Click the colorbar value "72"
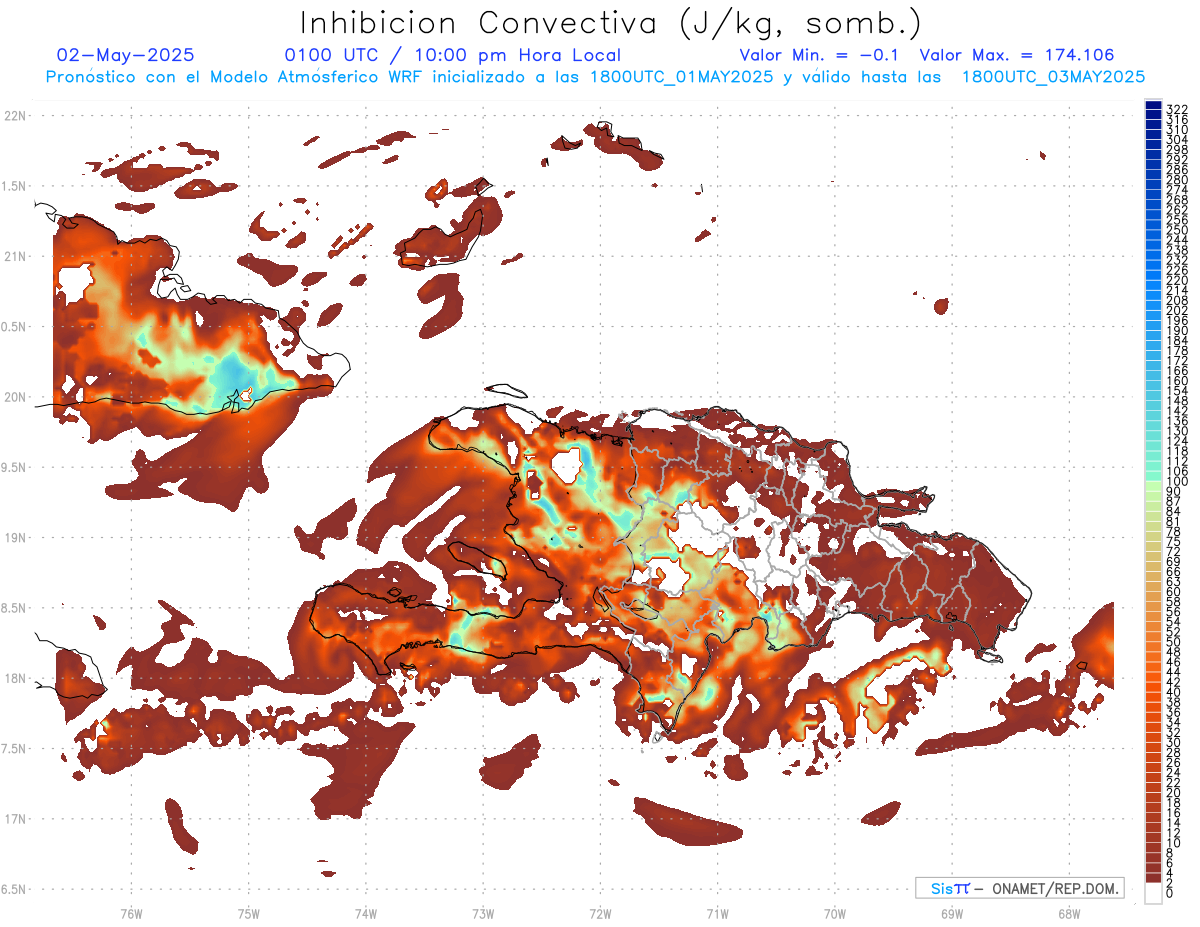 point(1174,551)
